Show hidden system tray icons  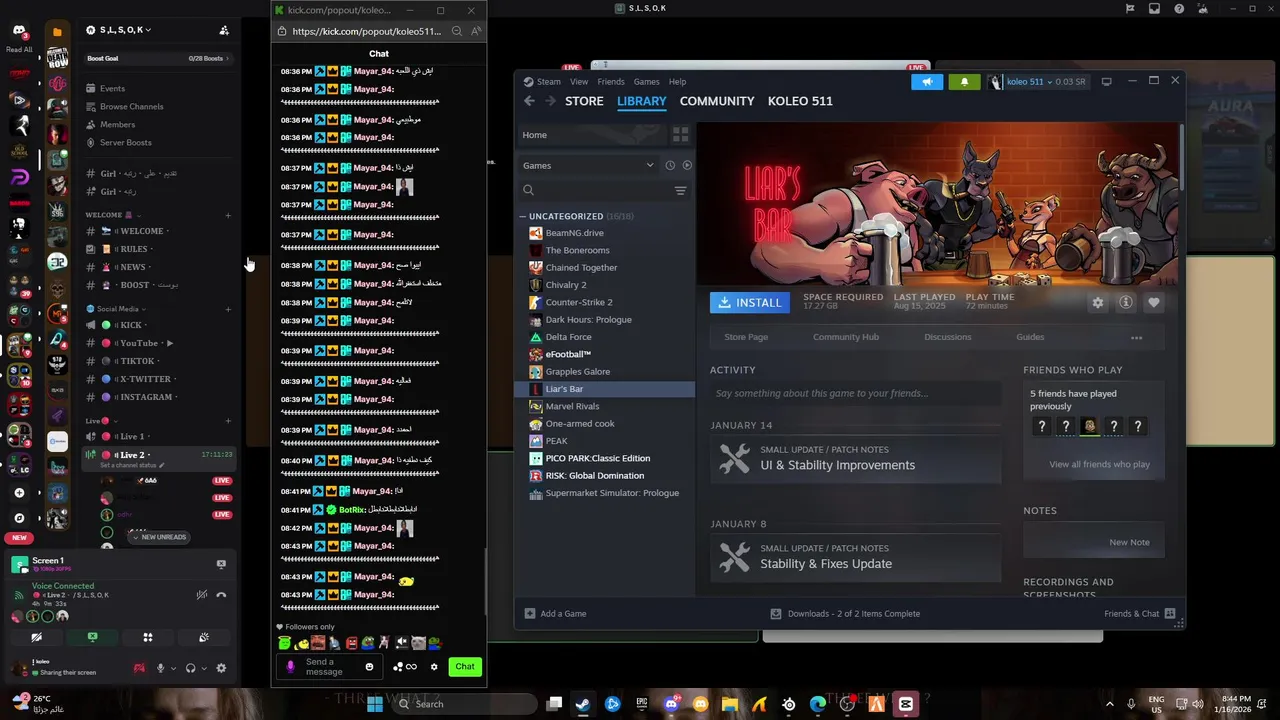click(1109, 704)
